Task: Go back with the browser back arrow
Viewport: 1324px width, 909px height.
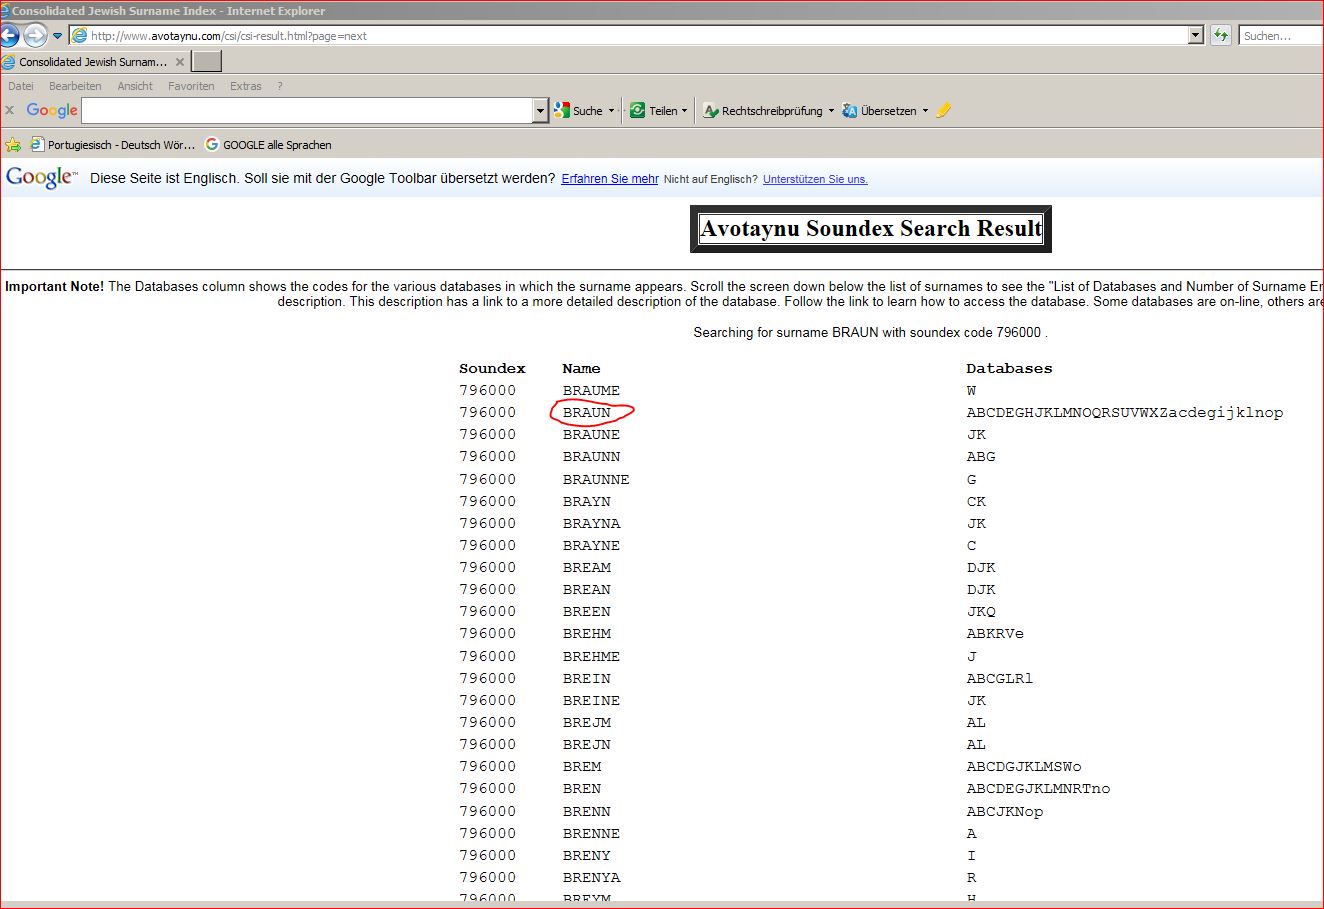Action: tap(9, 36)
